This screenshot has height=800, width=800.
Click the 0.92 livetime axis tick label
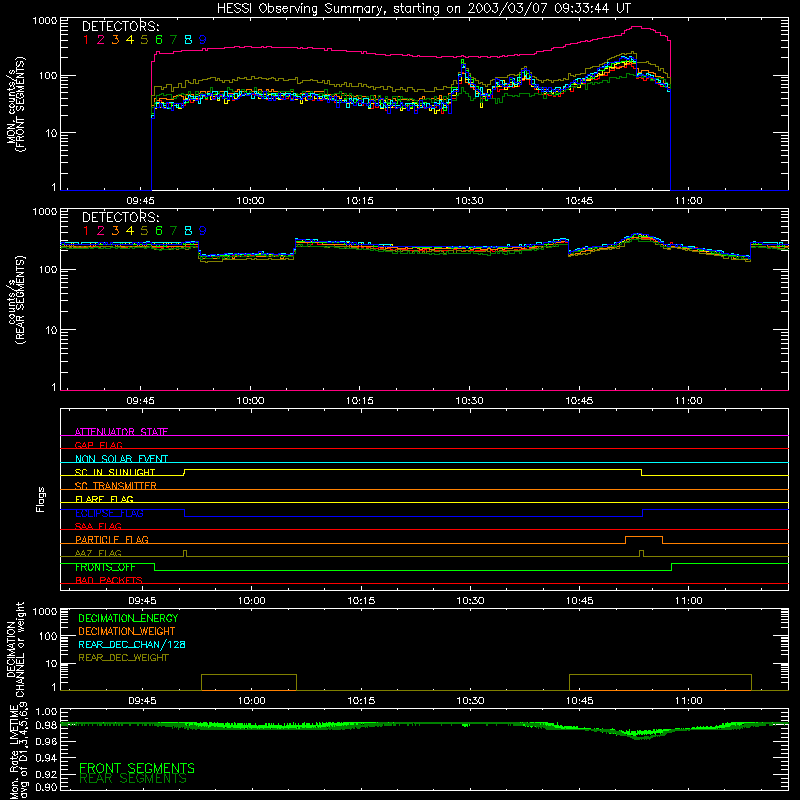(x=46, y=774)
